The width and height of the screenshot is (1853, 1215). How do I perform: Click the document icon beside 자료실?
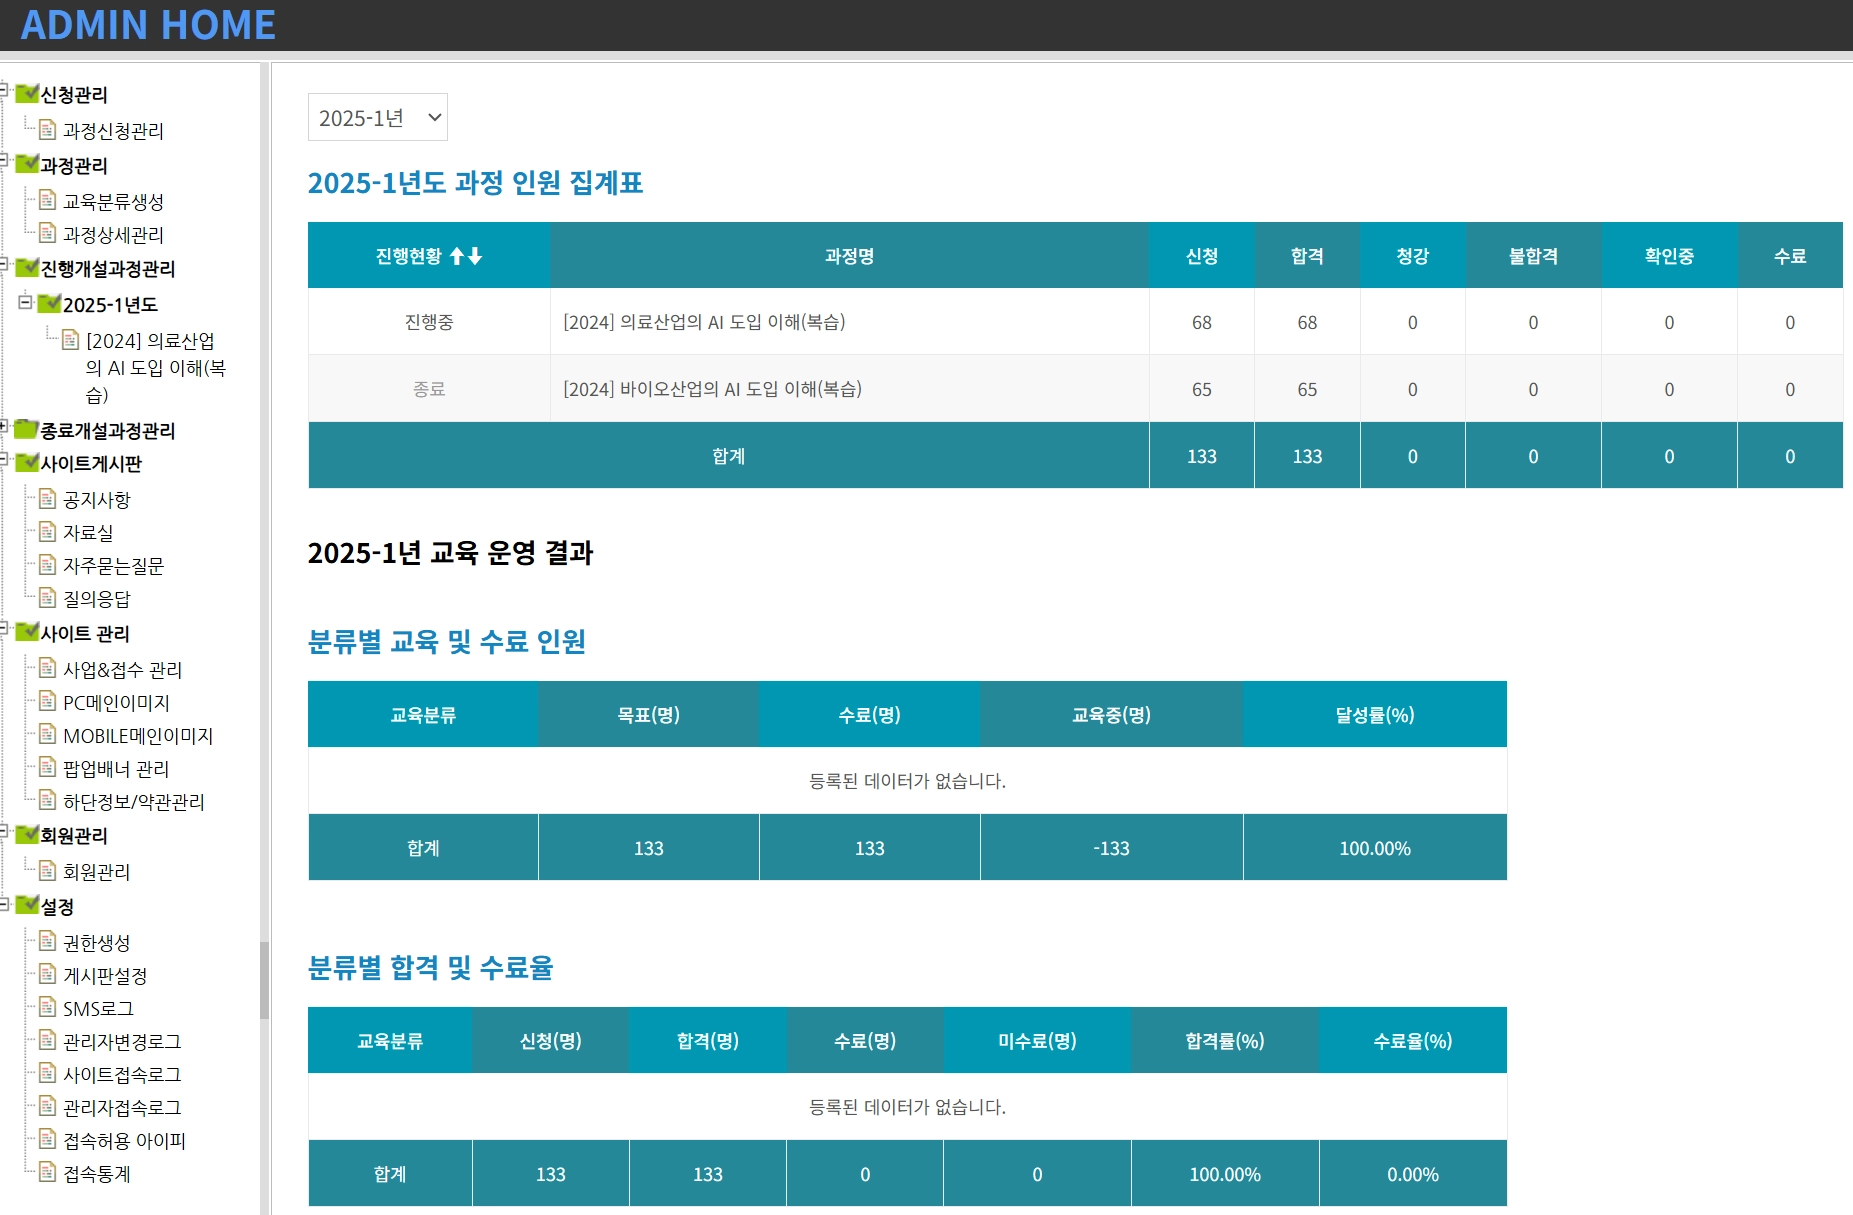(47, 532)
